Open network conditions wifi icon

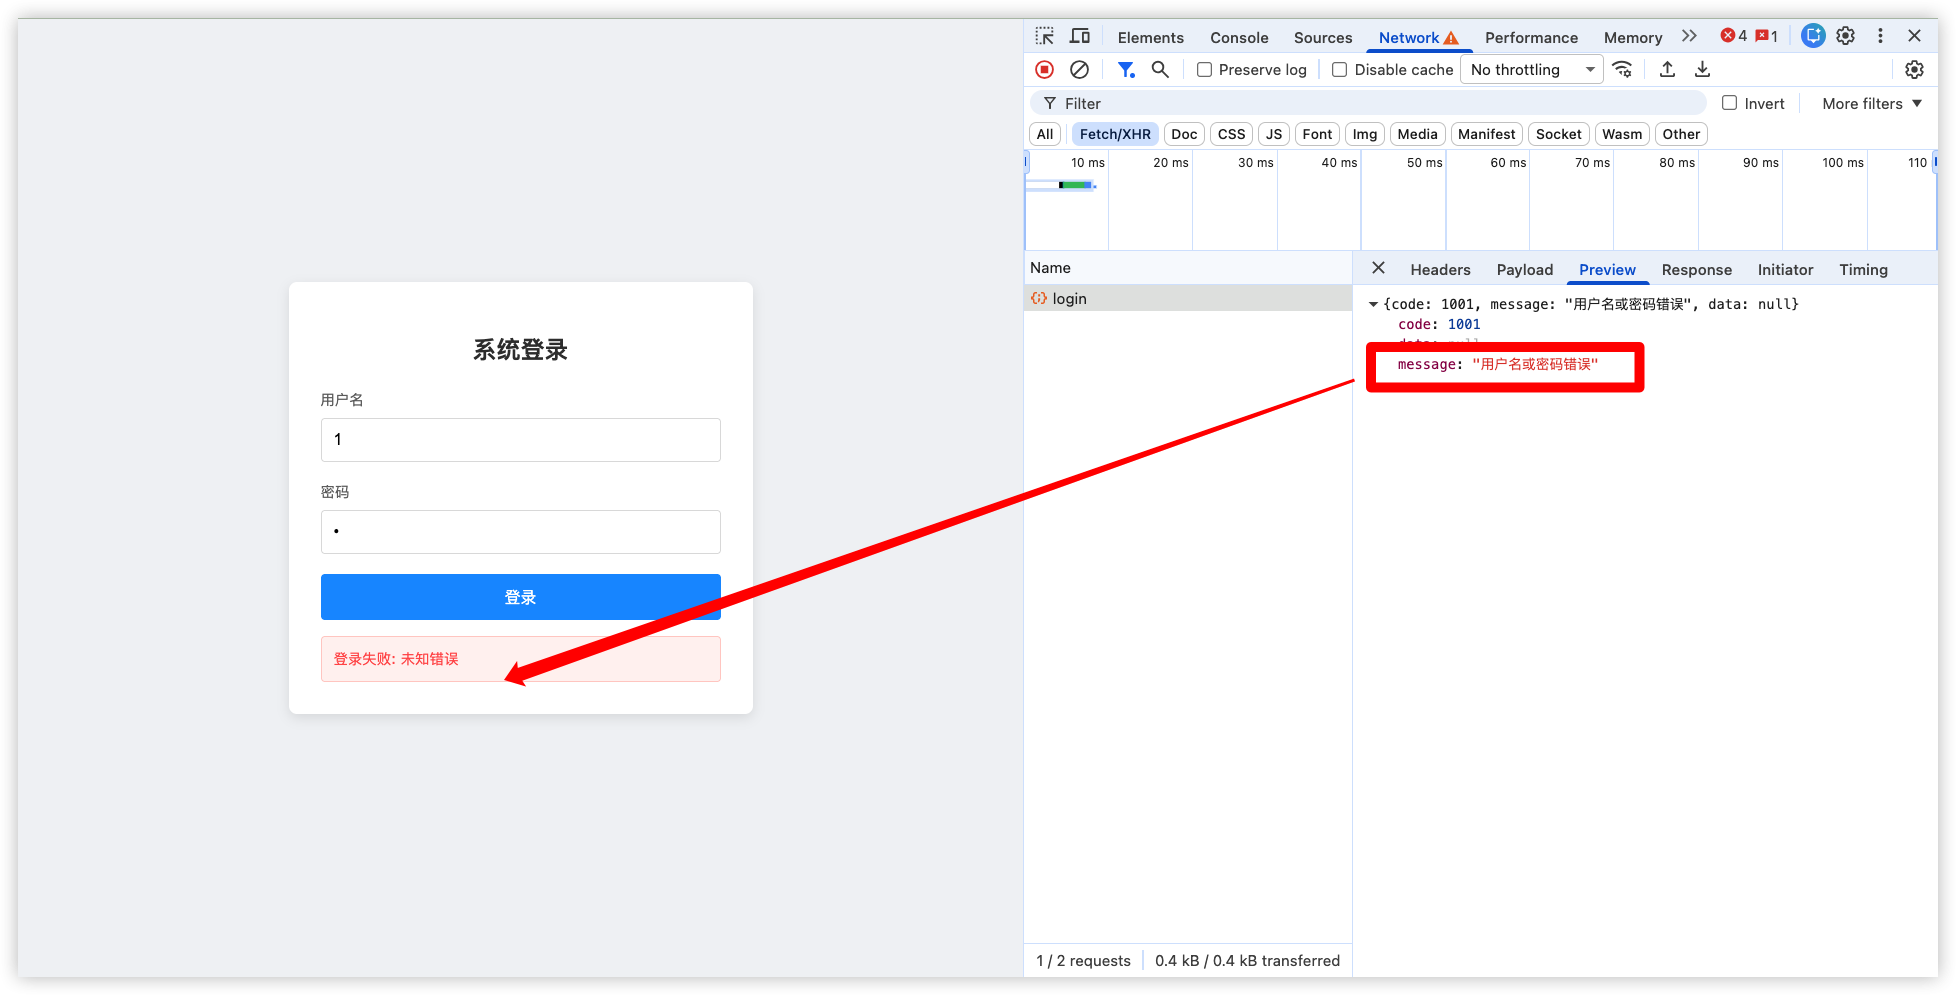click(x=1623, y=70)
